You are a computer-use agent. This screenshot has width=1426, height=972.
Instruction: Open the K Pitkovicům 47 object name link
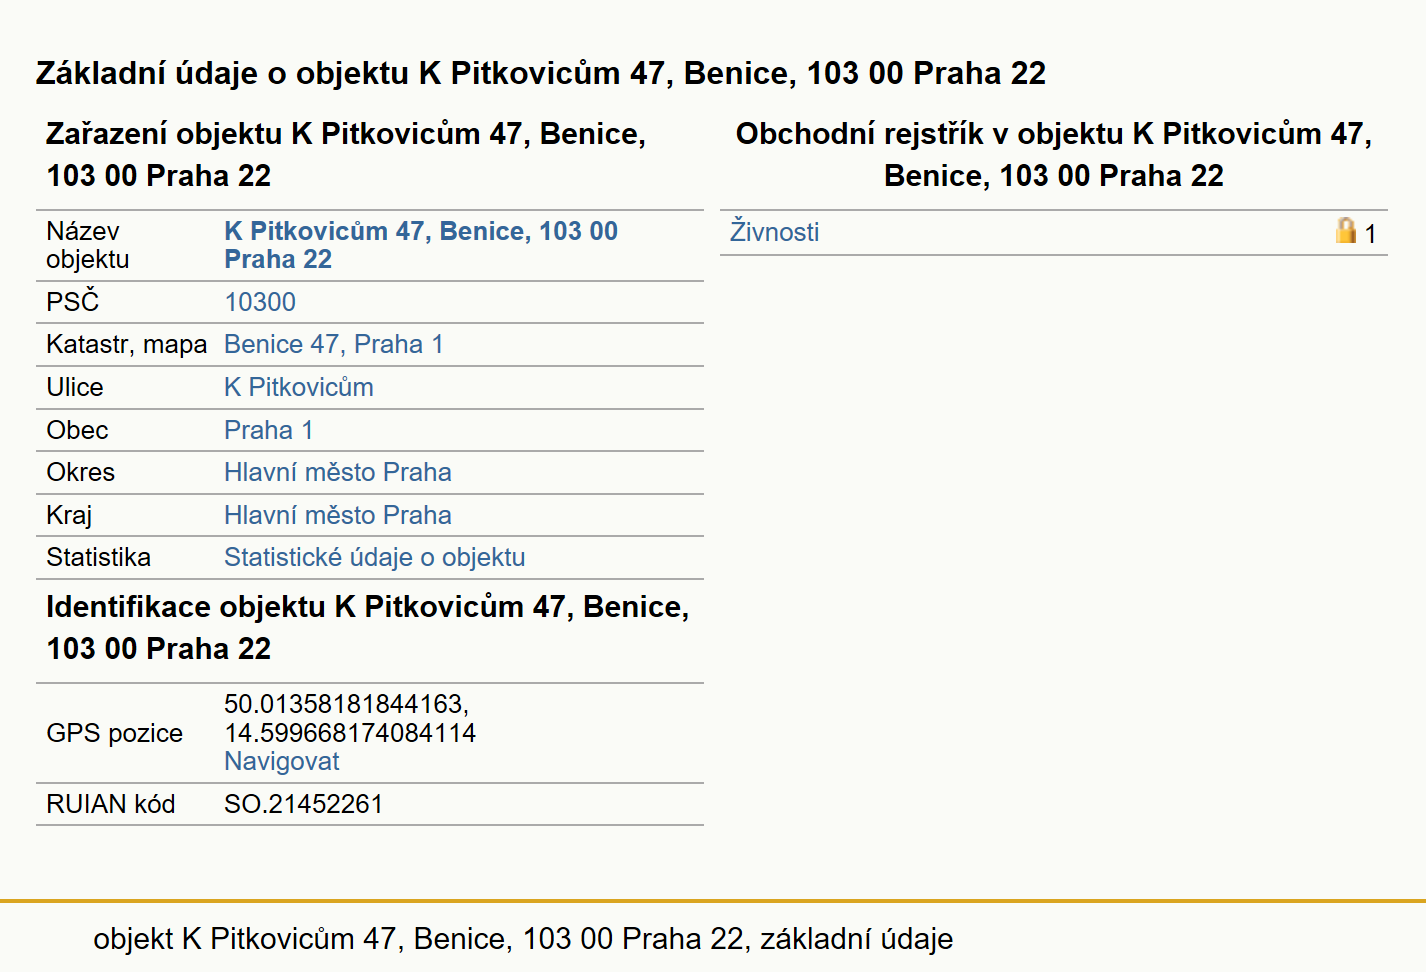tap(421, 245)
